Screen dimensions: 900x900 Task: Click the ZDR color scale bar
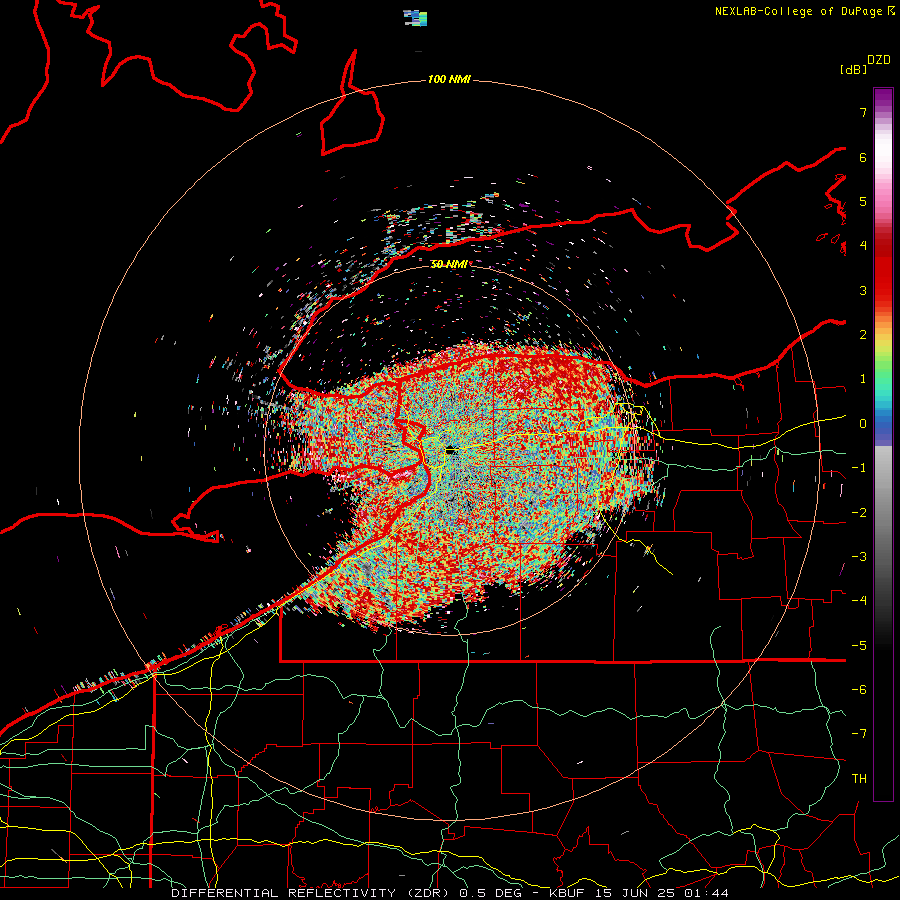tap(883, 444)
